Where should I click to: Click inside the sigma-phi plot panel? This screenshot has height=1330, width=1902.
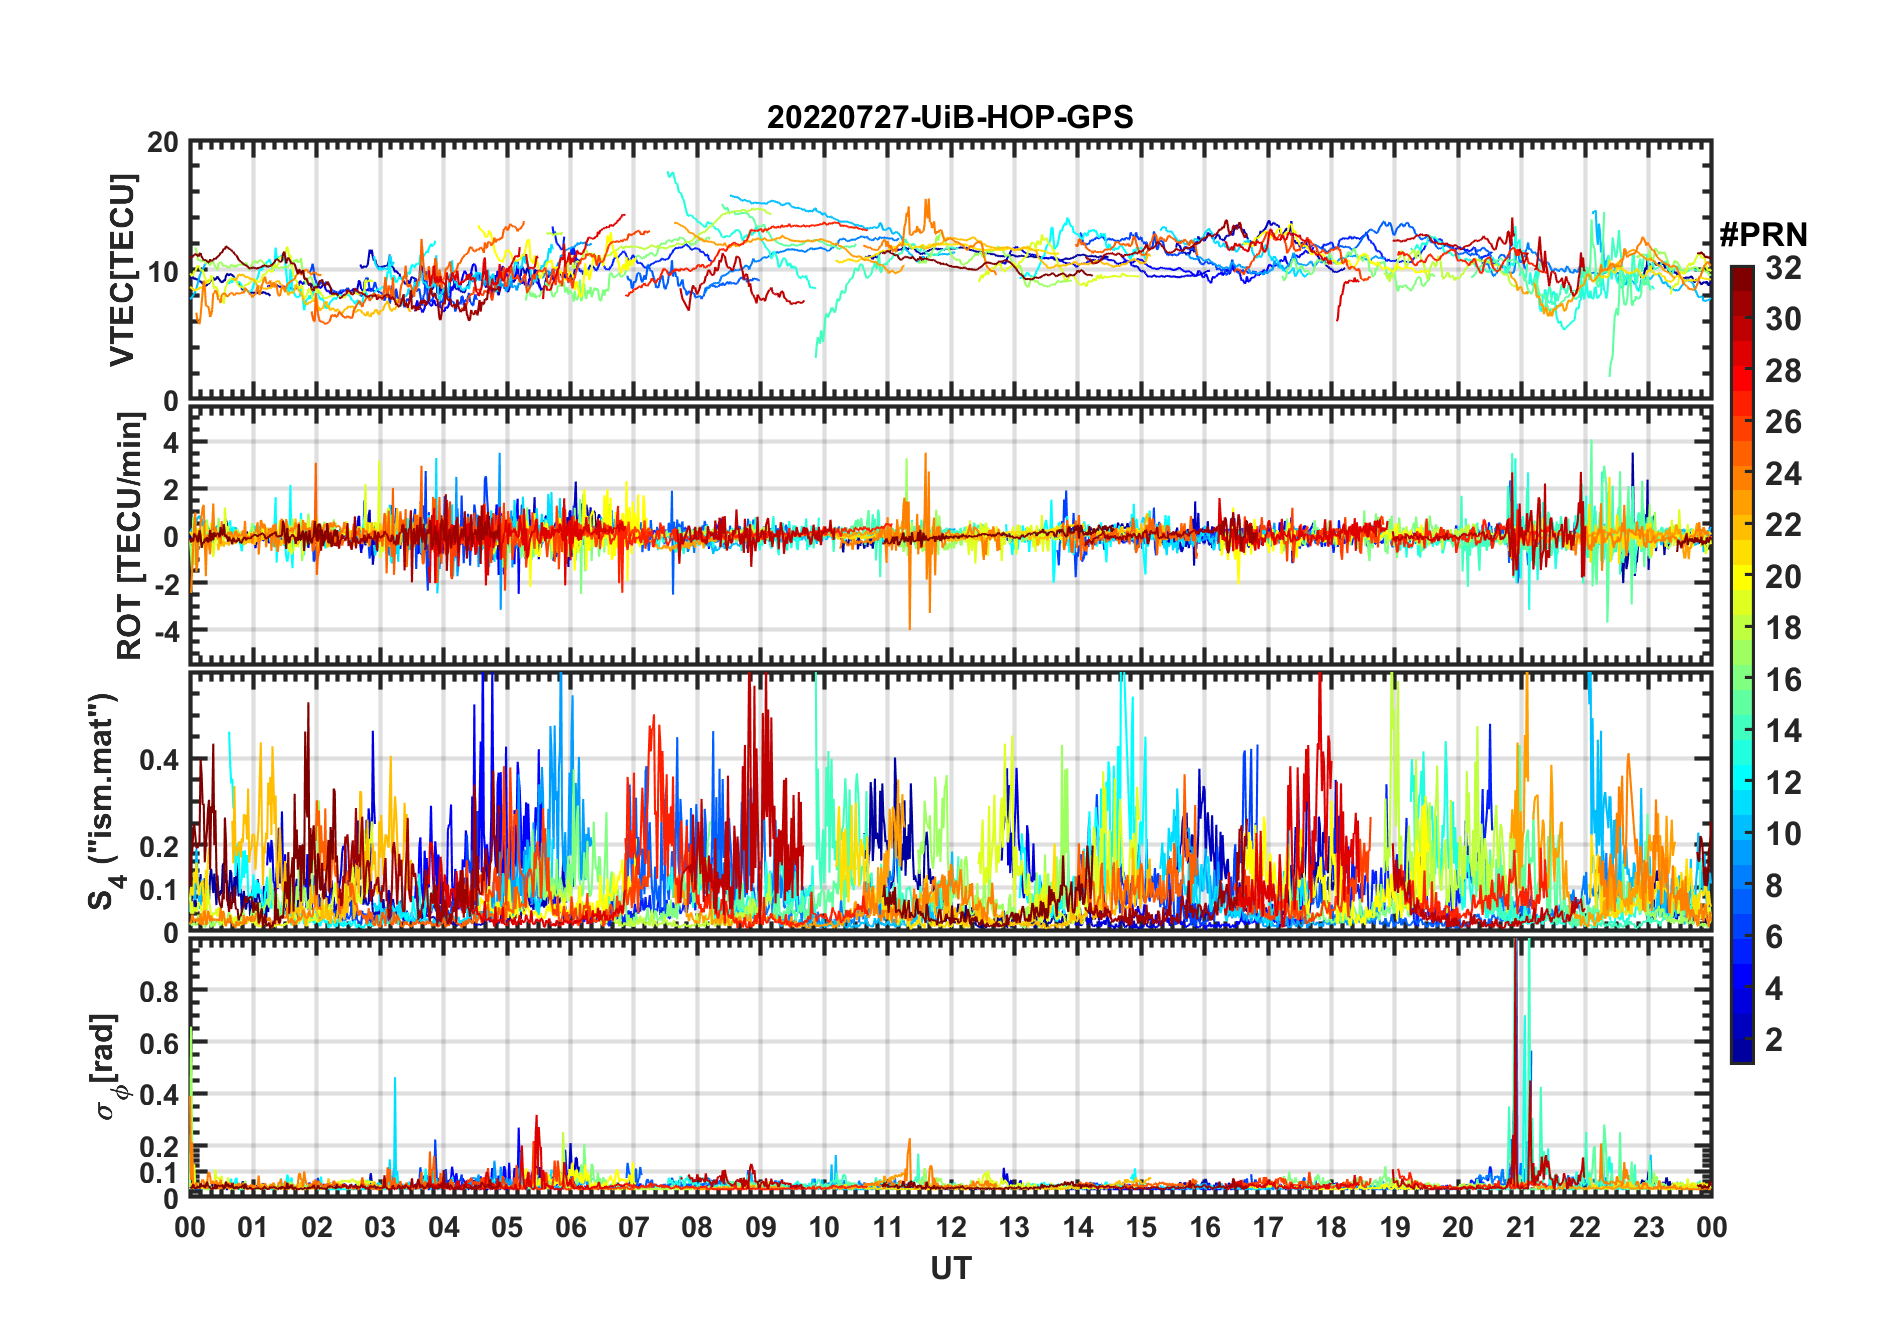950,1066
